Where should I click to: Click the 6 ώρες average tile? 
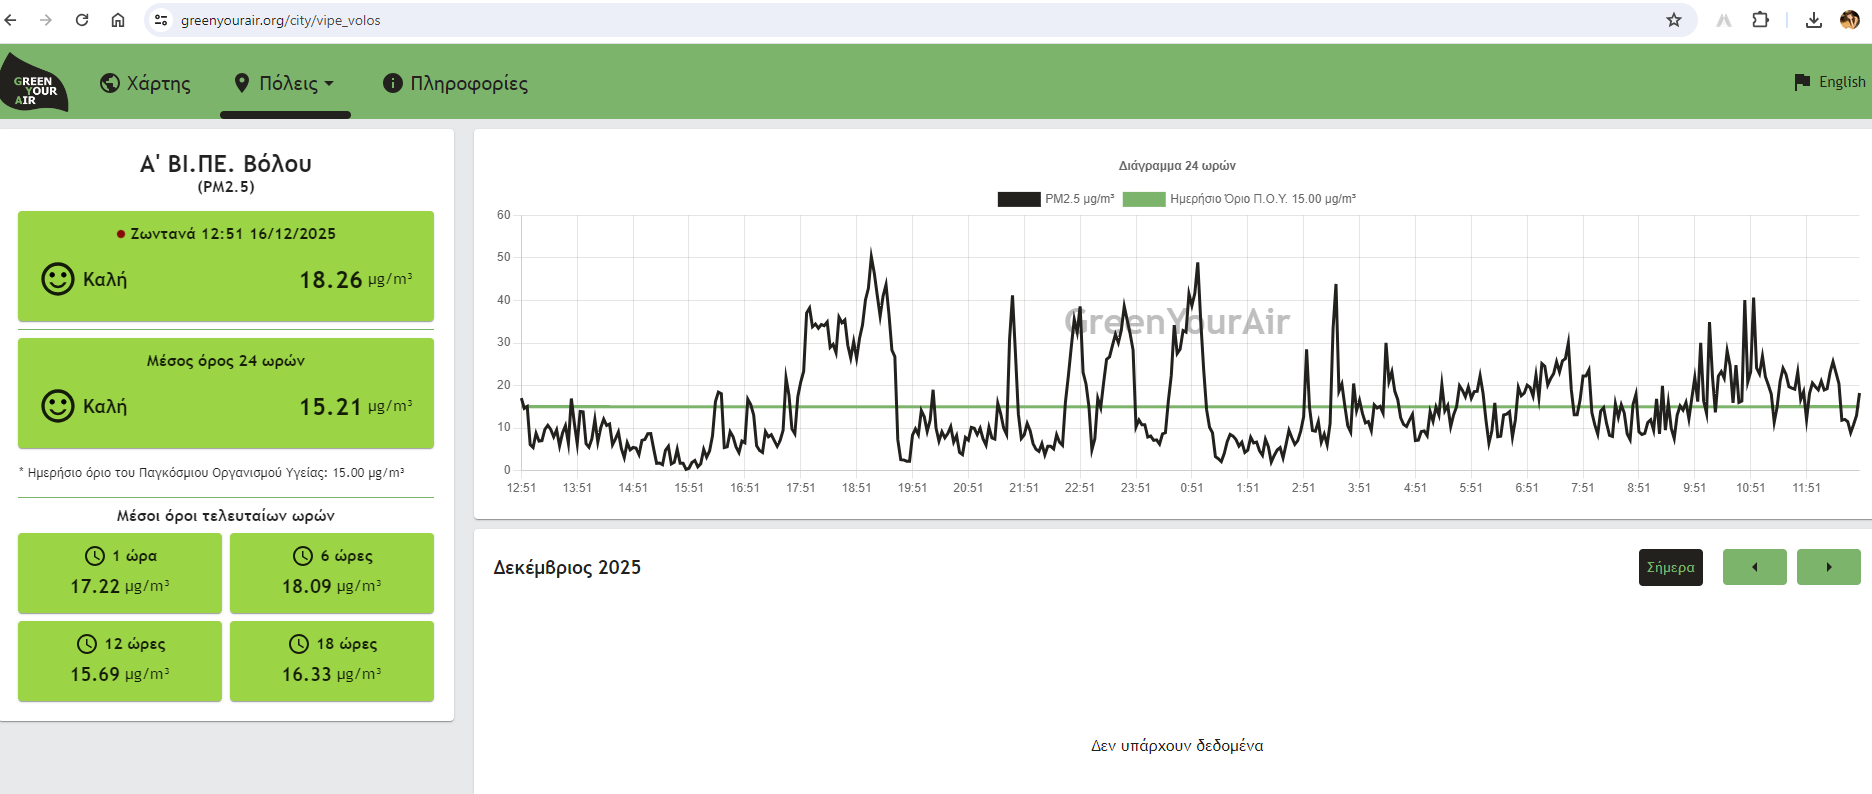[x=331, y=573]
